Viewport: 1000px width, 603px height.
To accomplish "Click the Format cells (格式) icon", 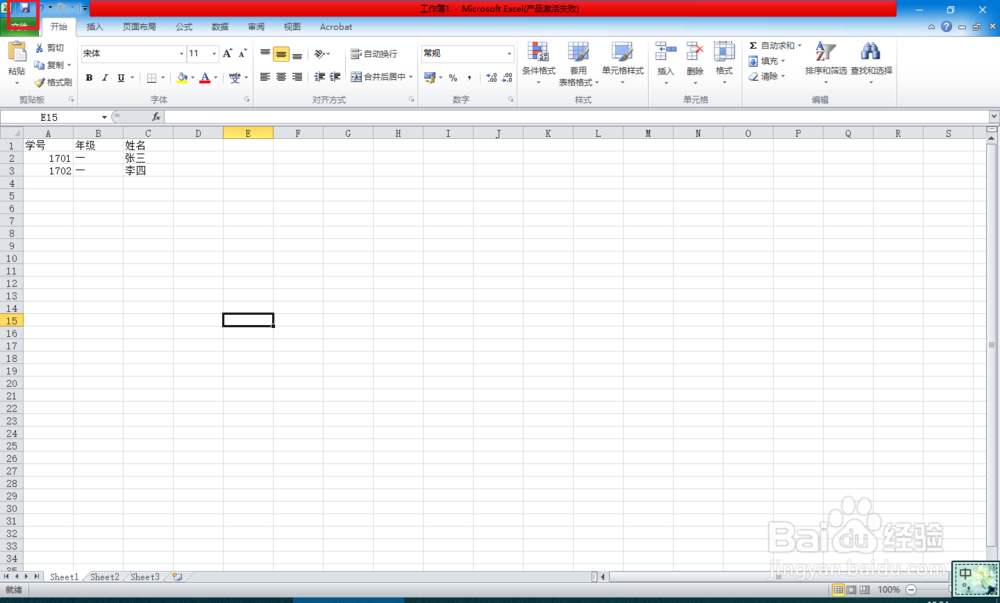I will pos(724,52).
